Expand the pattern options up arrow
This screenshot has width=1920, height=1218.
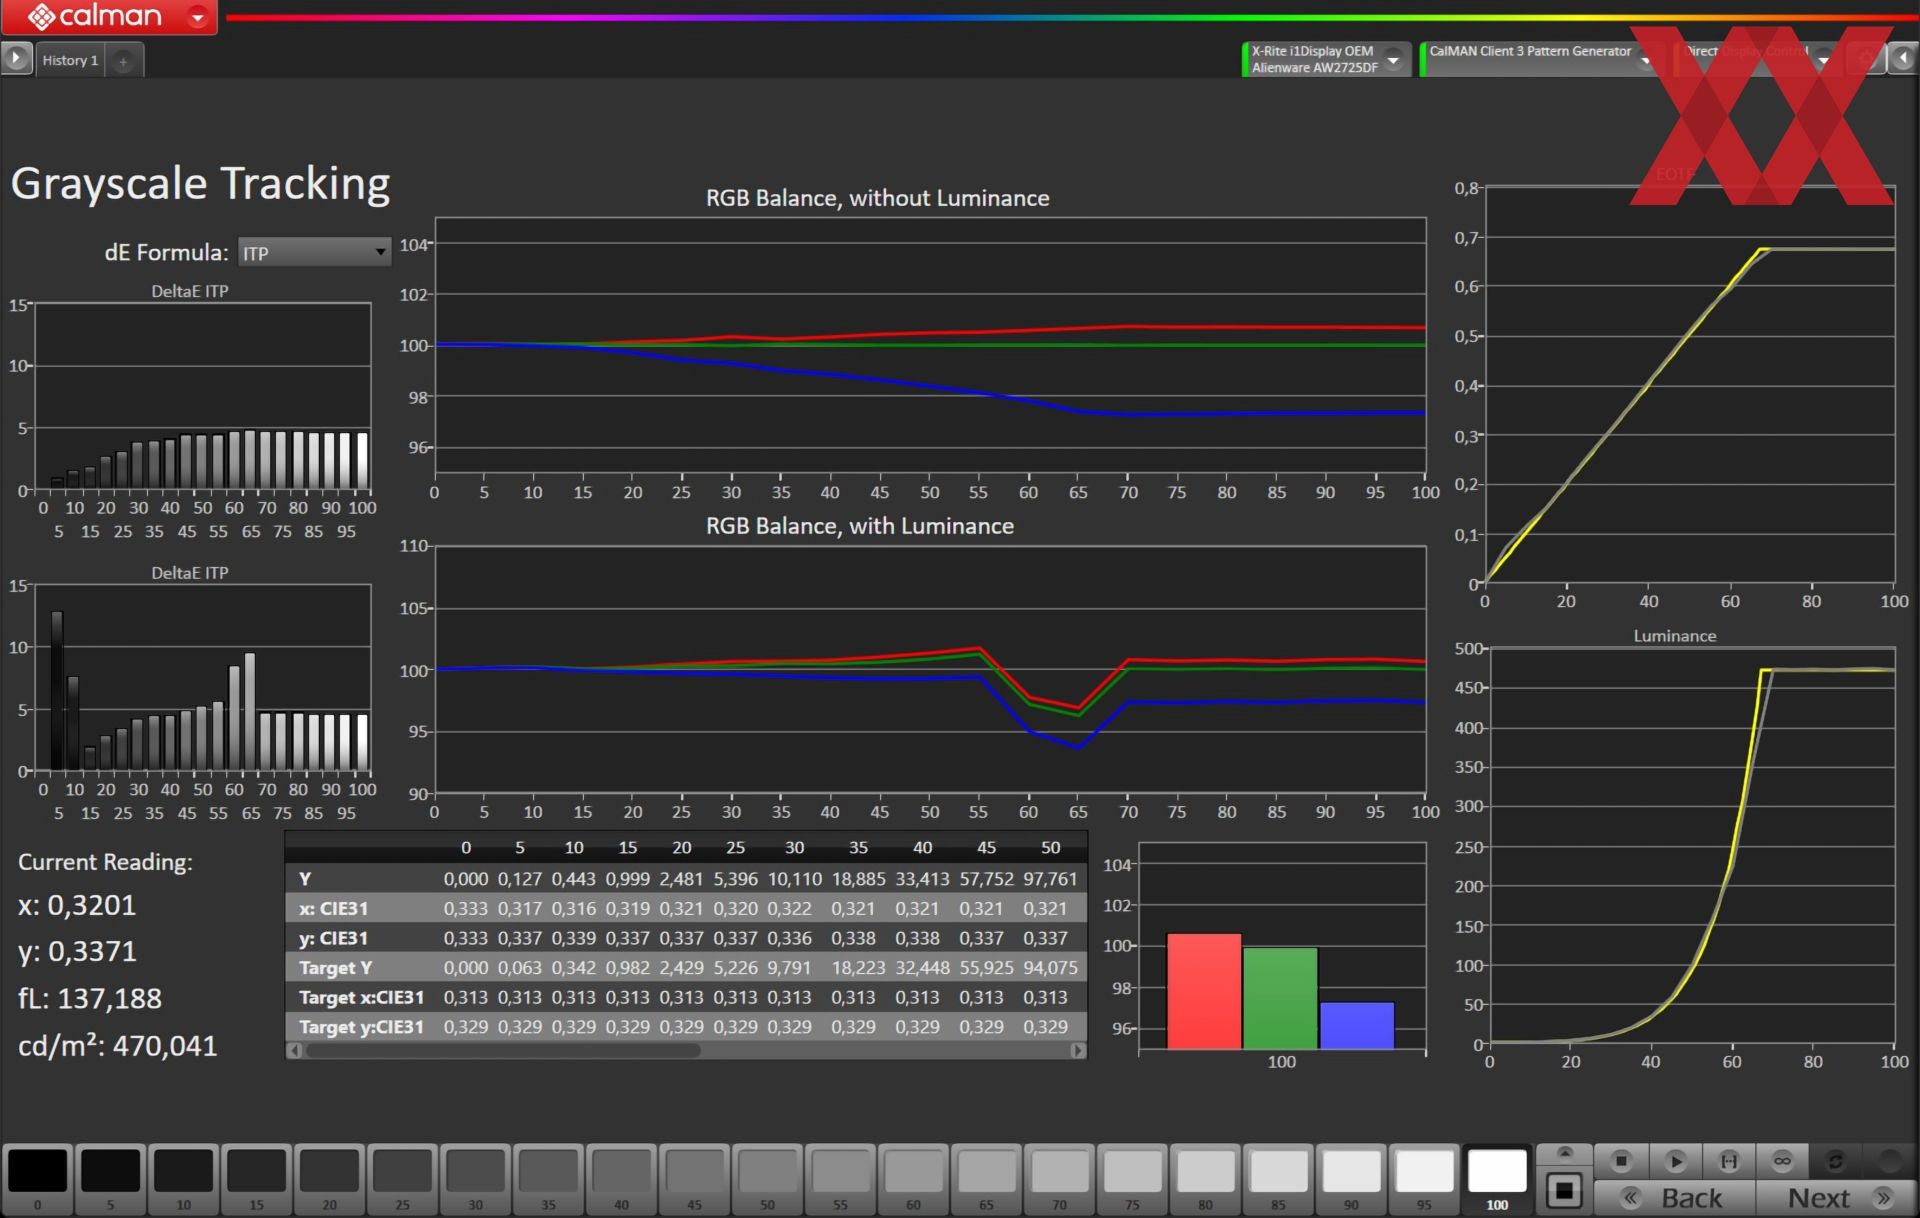[x=1565, y=1155]
